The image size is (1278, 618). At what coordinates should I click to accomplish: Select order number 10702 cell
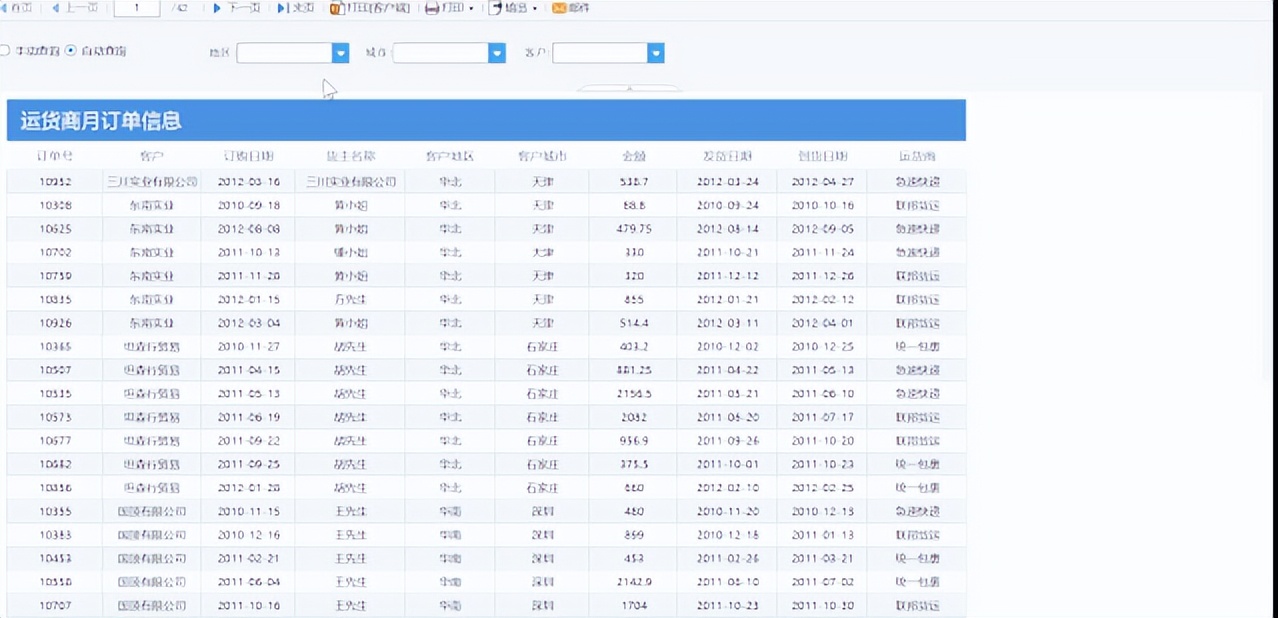coord(55,253)
